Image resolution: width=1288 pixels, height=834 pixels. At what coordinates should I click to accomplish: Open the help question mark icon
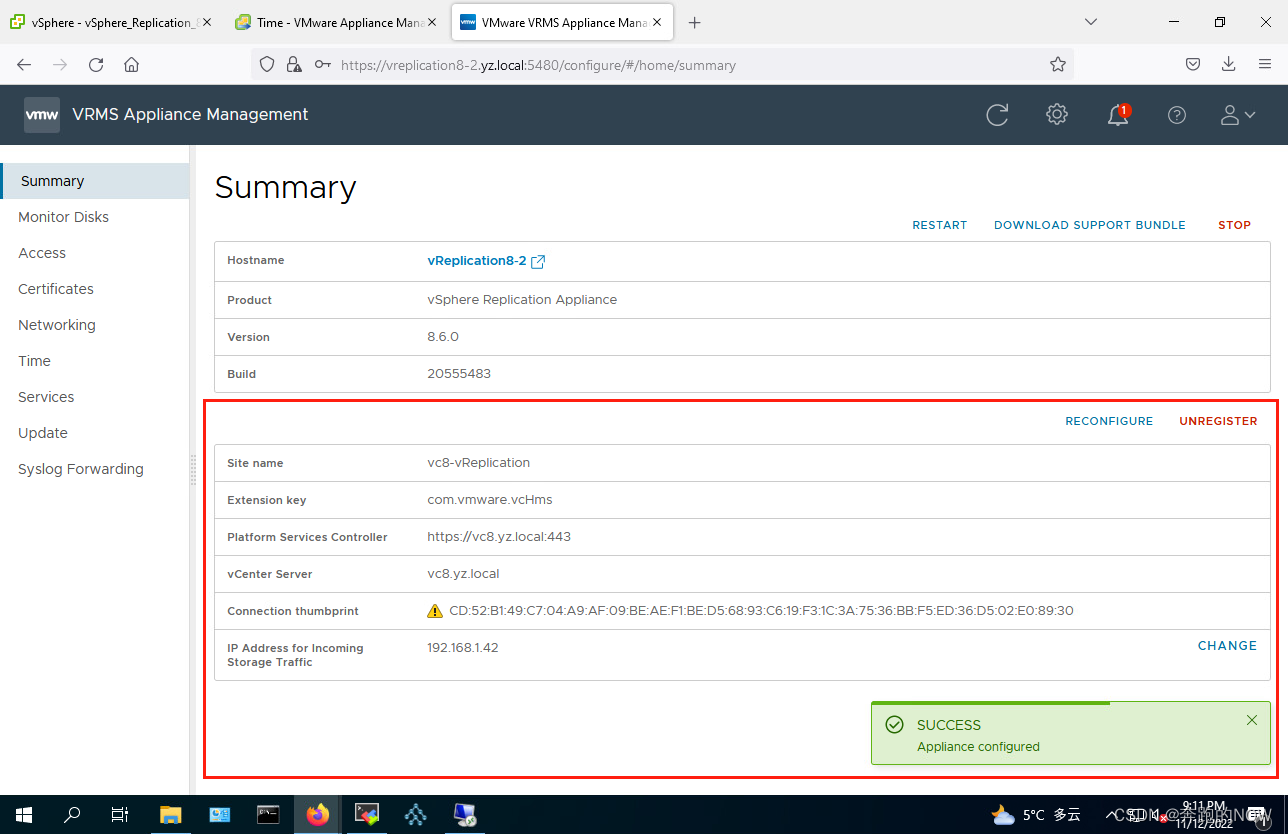pyautogui.click(x=1177, y=115)
